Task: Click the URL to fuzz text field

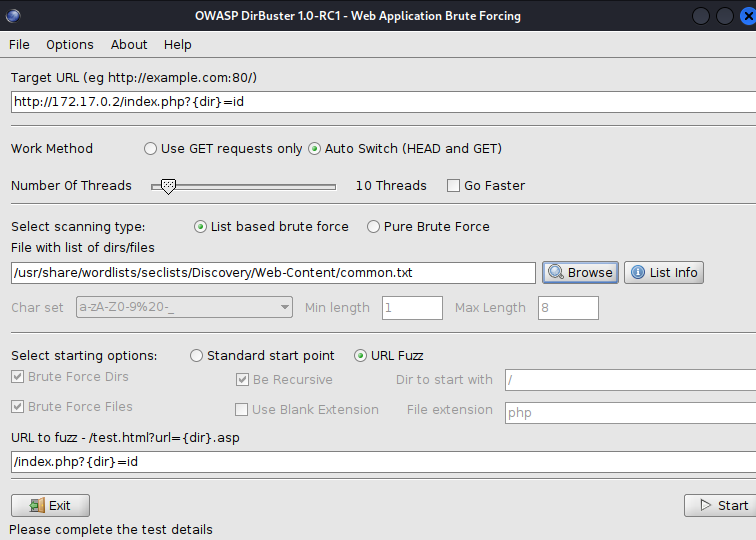Action: [380, 462]
